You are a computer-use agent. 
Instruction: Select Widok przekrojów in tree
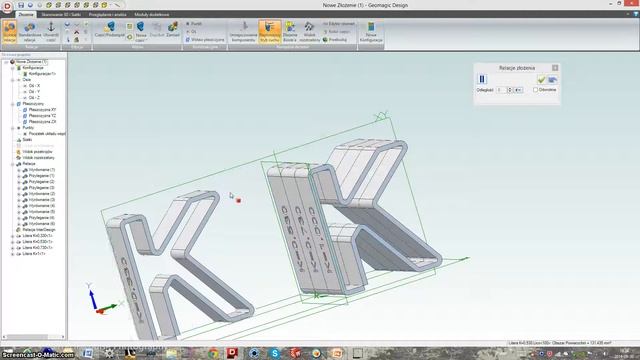pyautogui.click(x=37, y=152)
